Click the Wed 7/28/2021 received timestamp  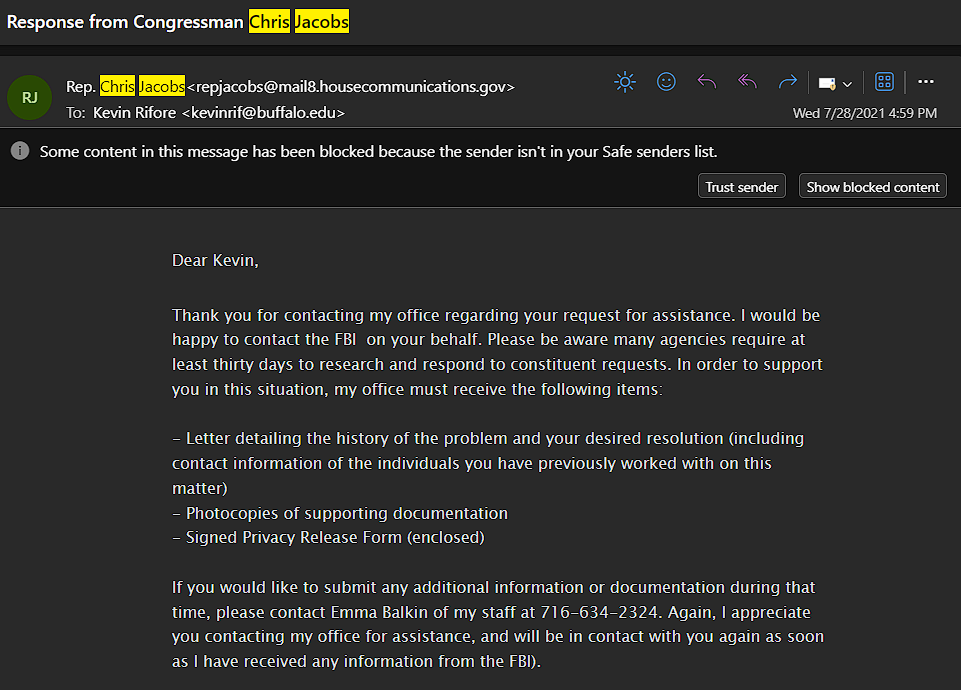tap(864, 113)
